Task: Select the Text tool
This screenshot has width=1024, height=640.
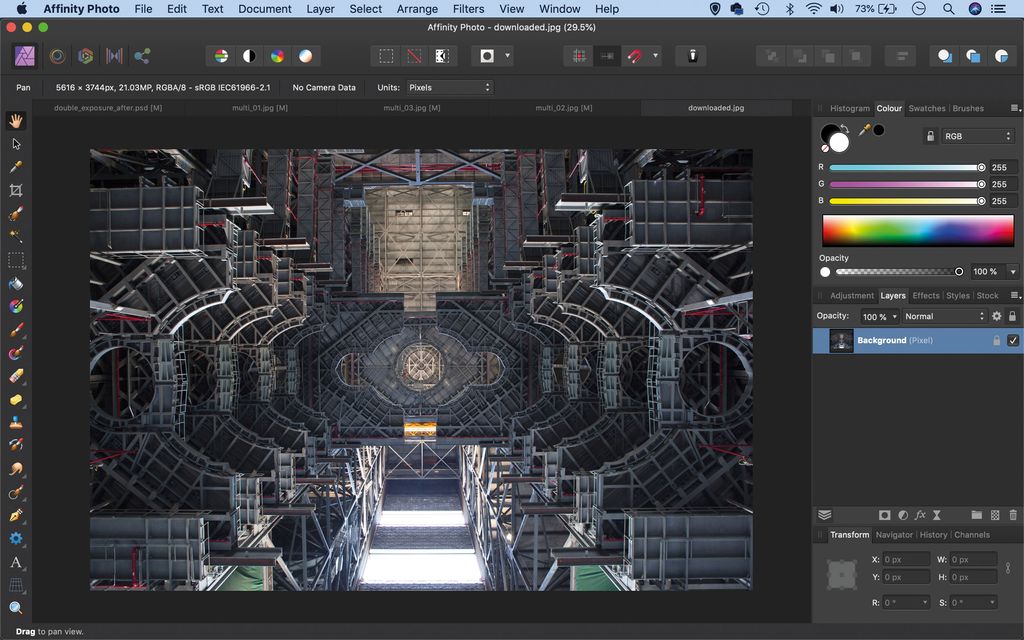Action: (x=16, y=563)
